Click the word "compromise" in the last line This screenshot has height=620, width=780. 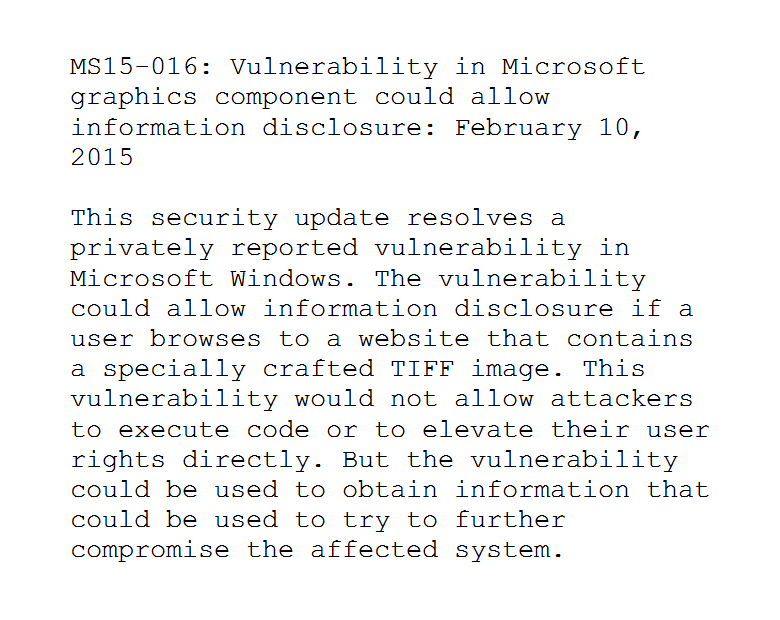(x=150, y=552)
